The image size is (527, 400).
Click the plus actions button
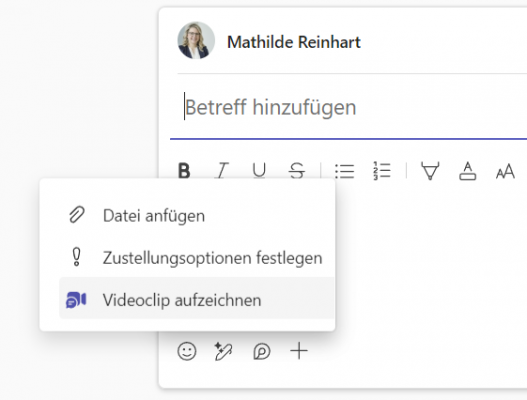click(299, 351)
